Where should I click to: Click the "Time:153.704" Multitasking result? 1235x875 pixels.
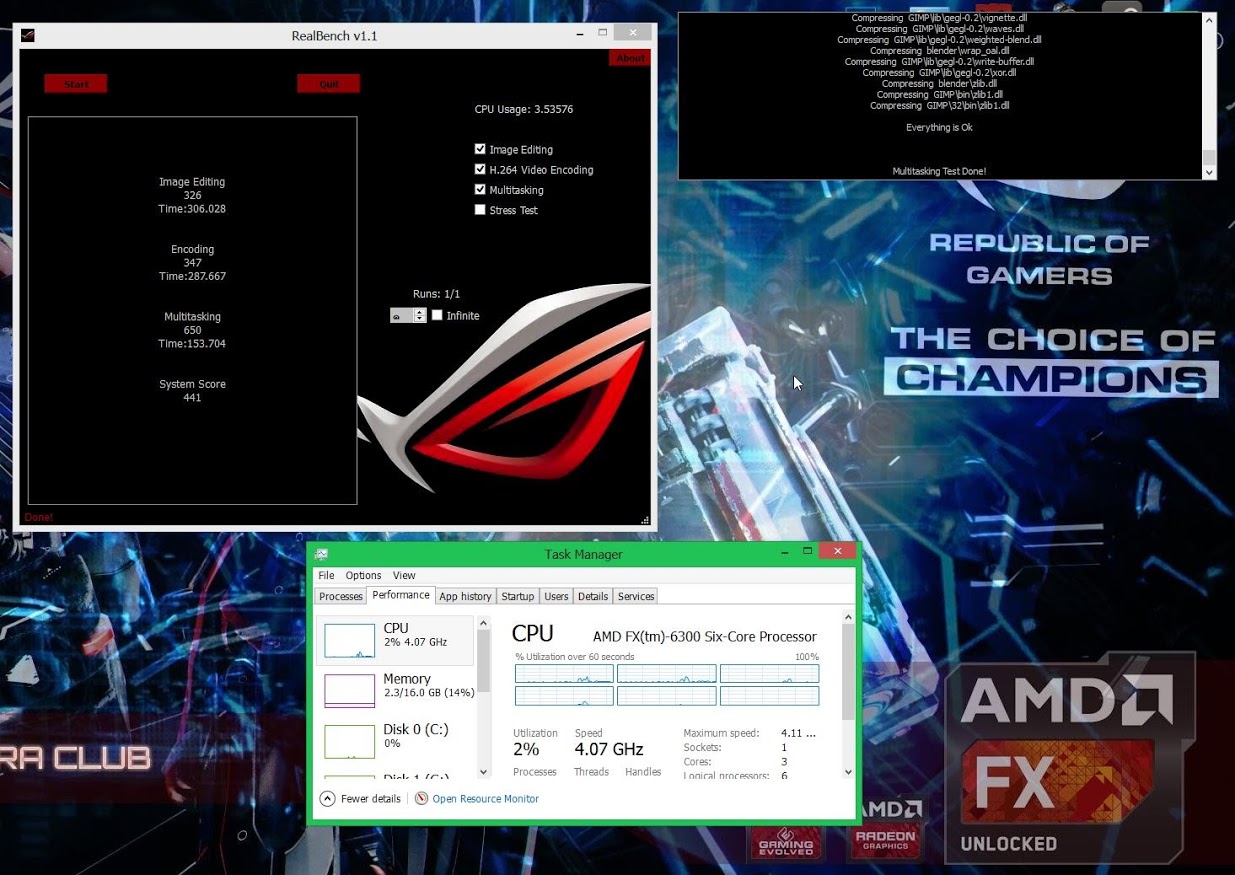[x=192, y=343]
